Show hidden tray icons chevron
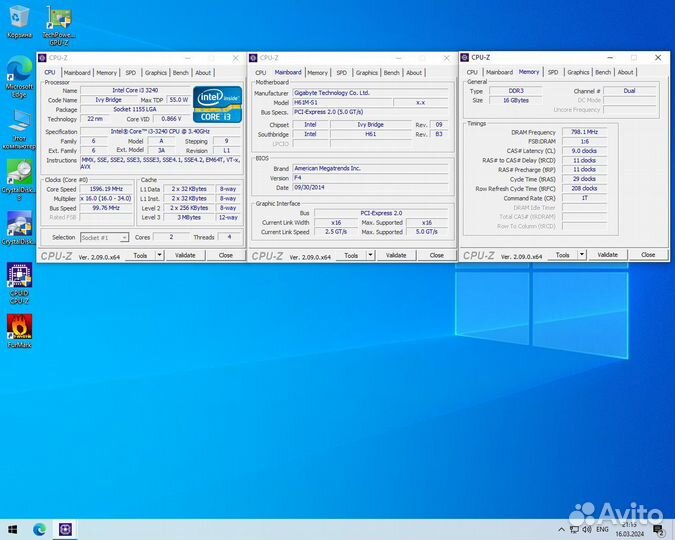The width and height of the screenshot is (675, 540). click(x=561, y=529)
